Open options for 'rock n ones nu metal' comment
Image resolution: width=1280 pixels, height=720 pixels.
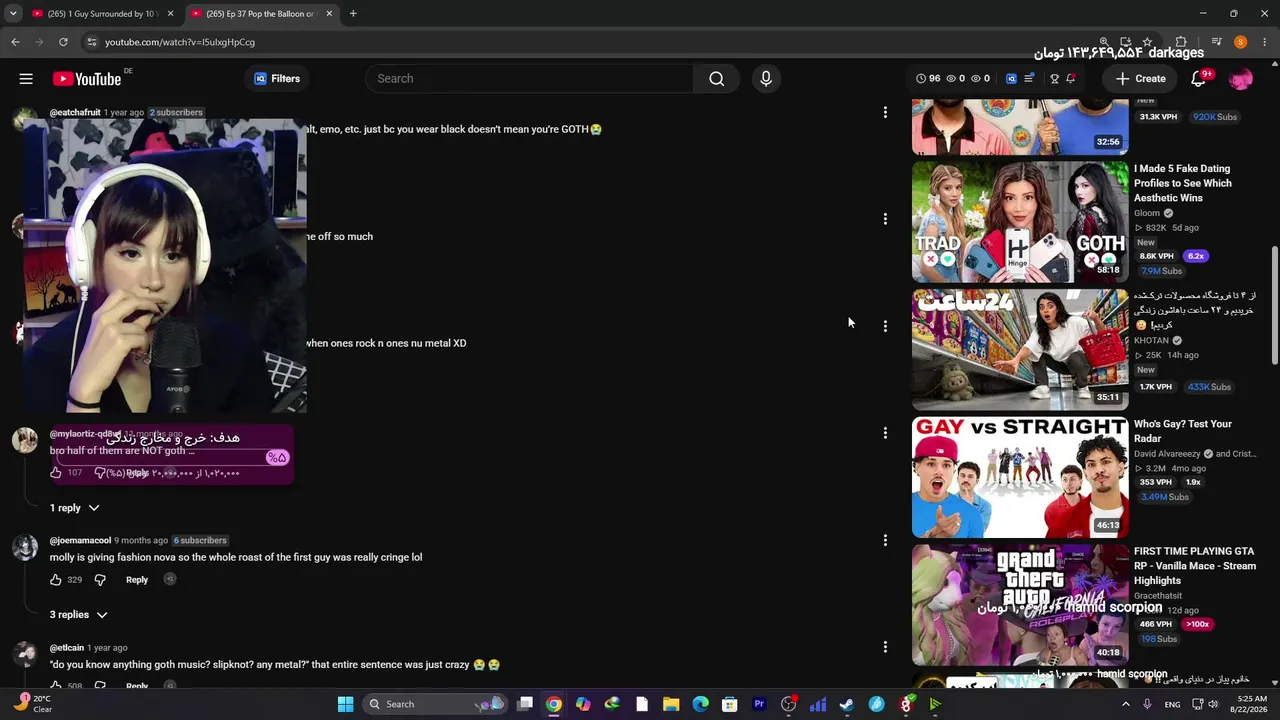coord(885,326)
